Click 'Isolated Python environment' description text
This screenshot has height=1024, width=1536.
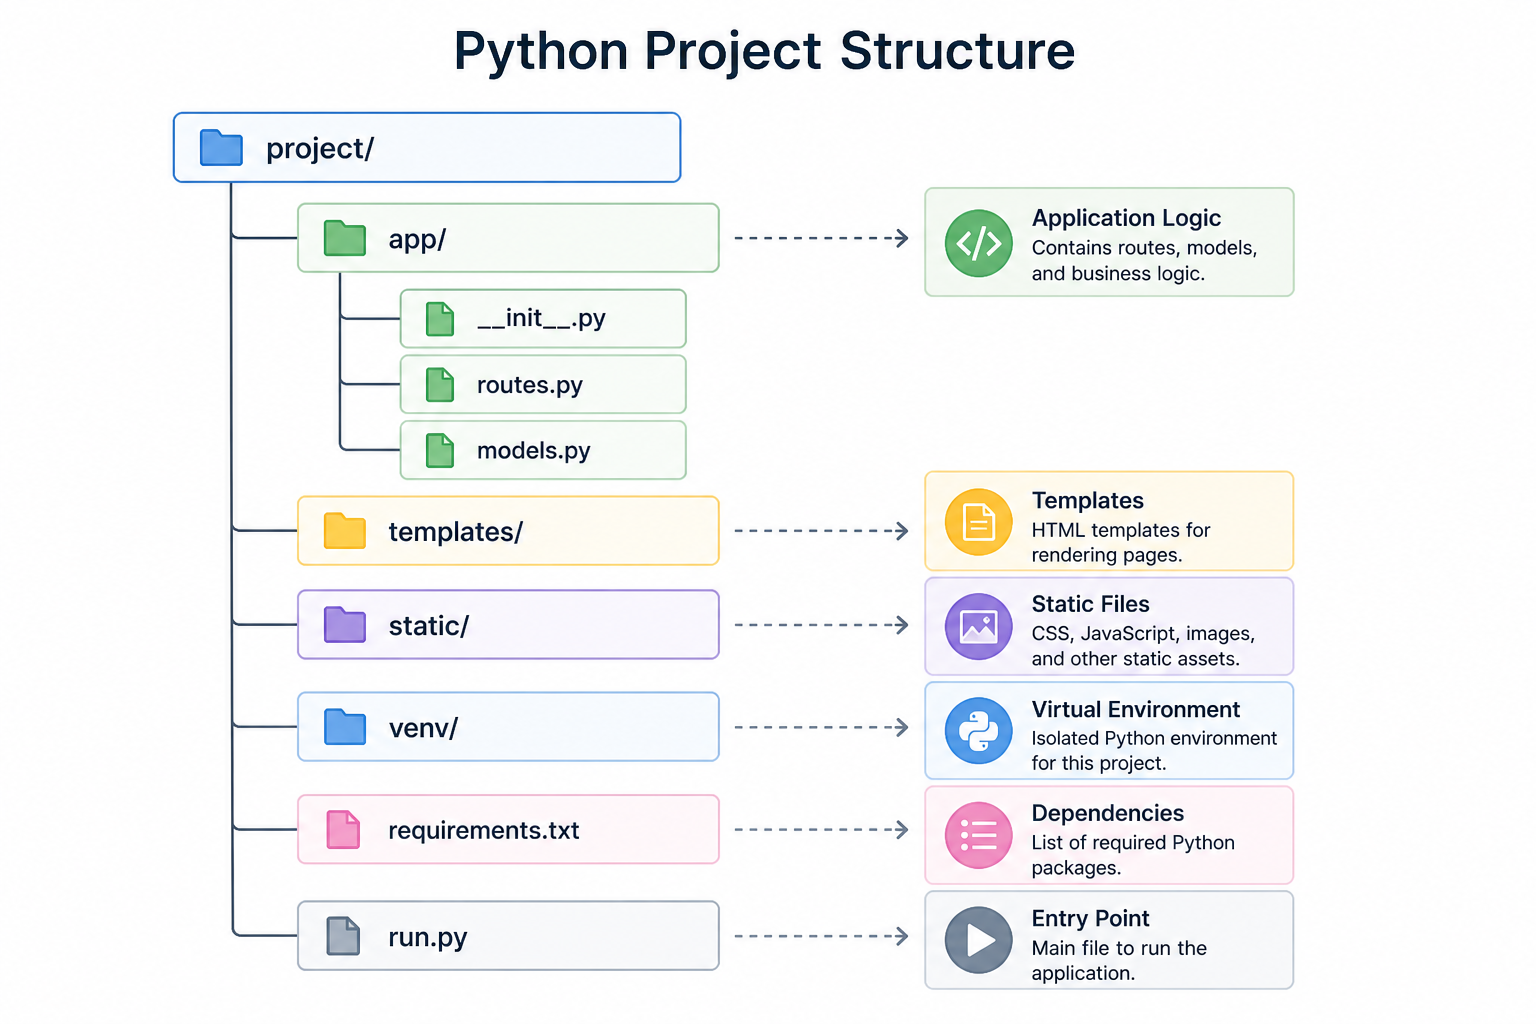1154,738
